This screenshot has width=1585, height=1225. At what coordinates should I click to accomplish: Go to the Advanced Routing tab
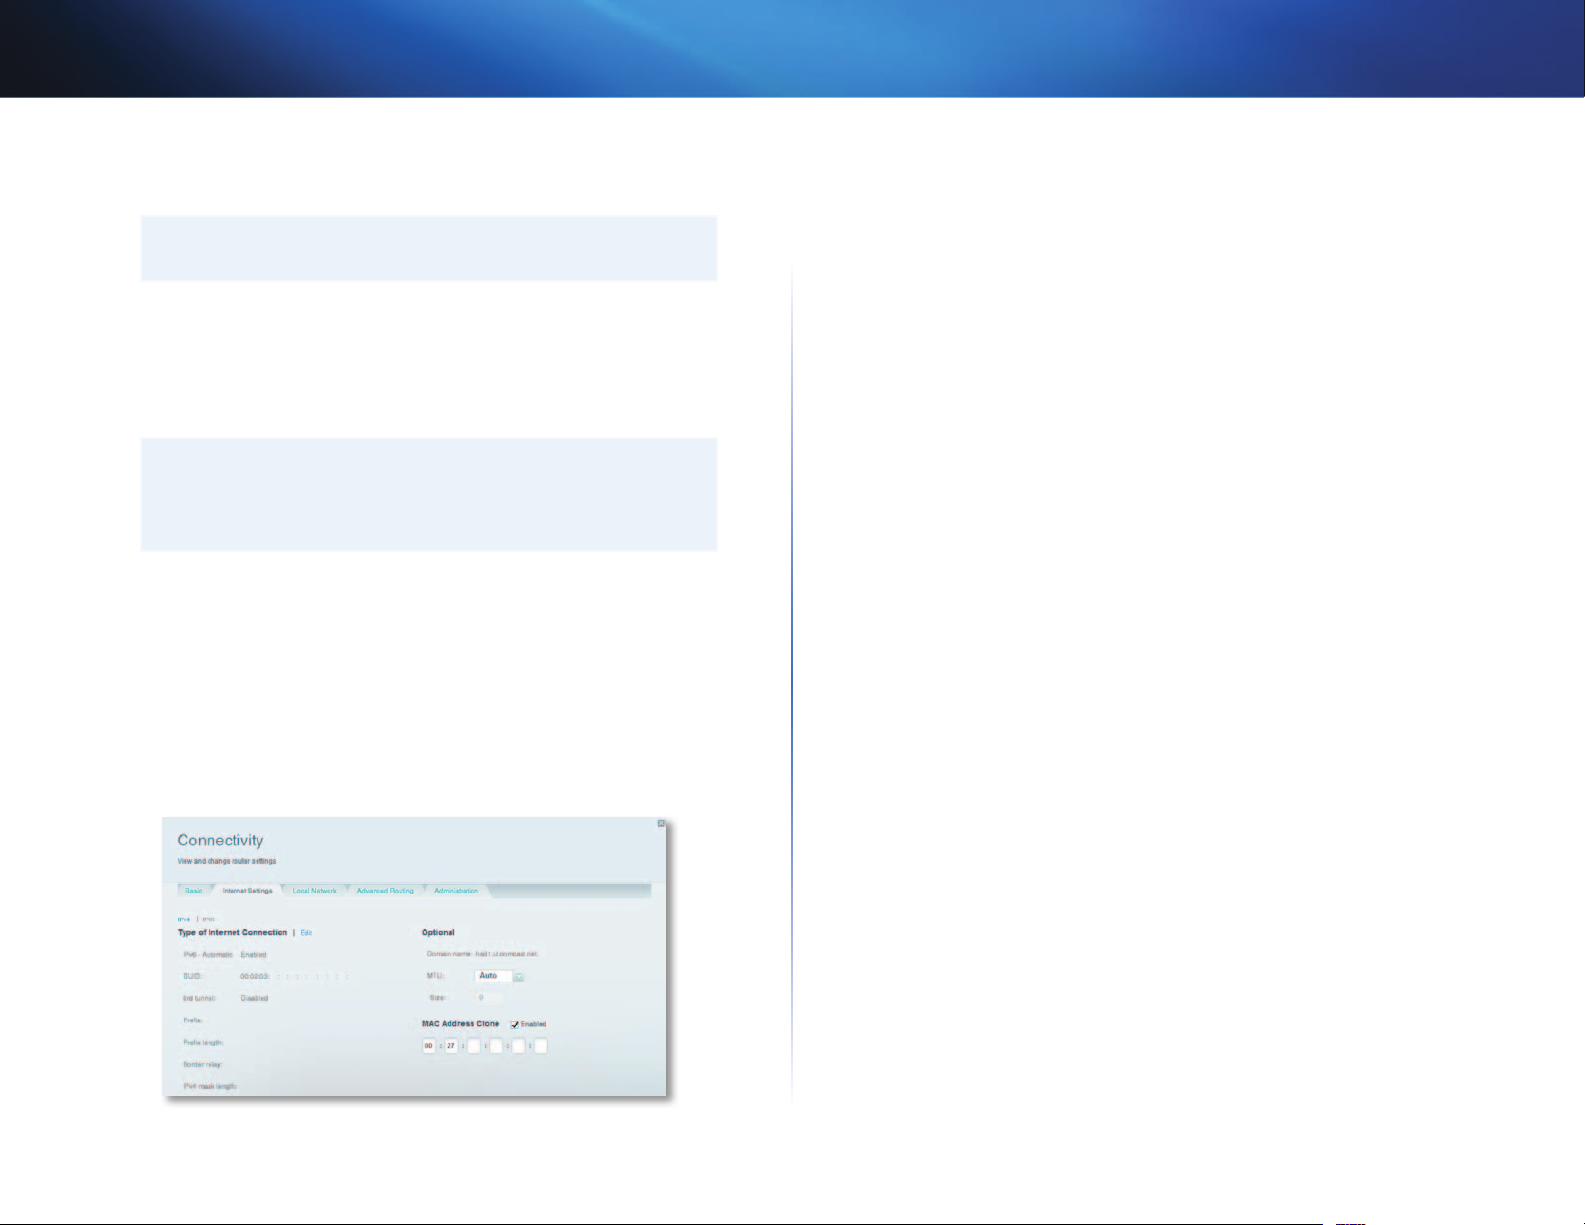point(385,891)
